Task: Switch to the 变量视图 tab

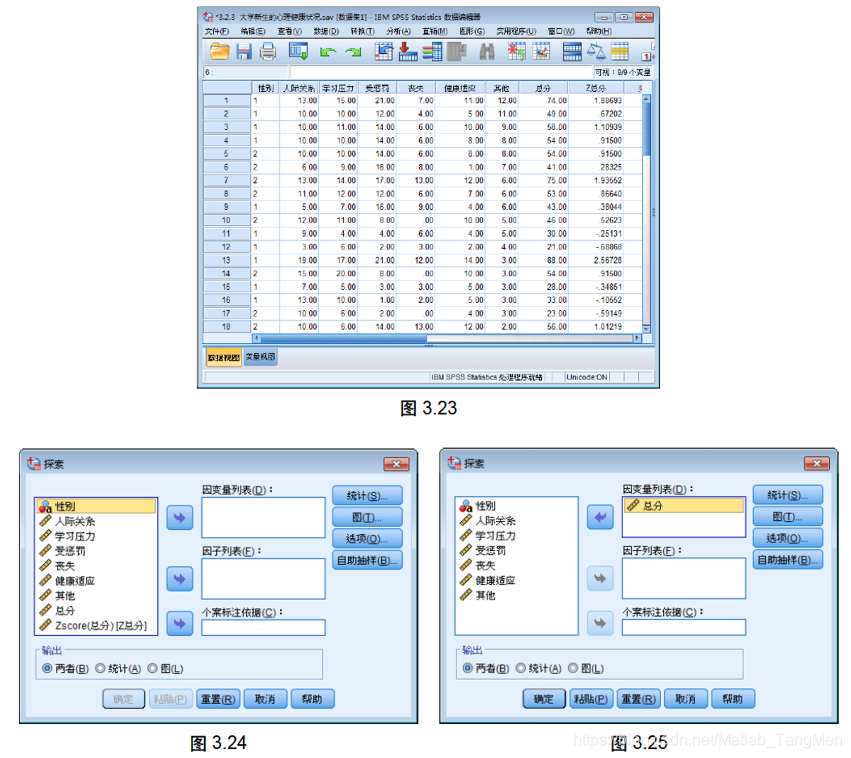Action: (261, 356)
